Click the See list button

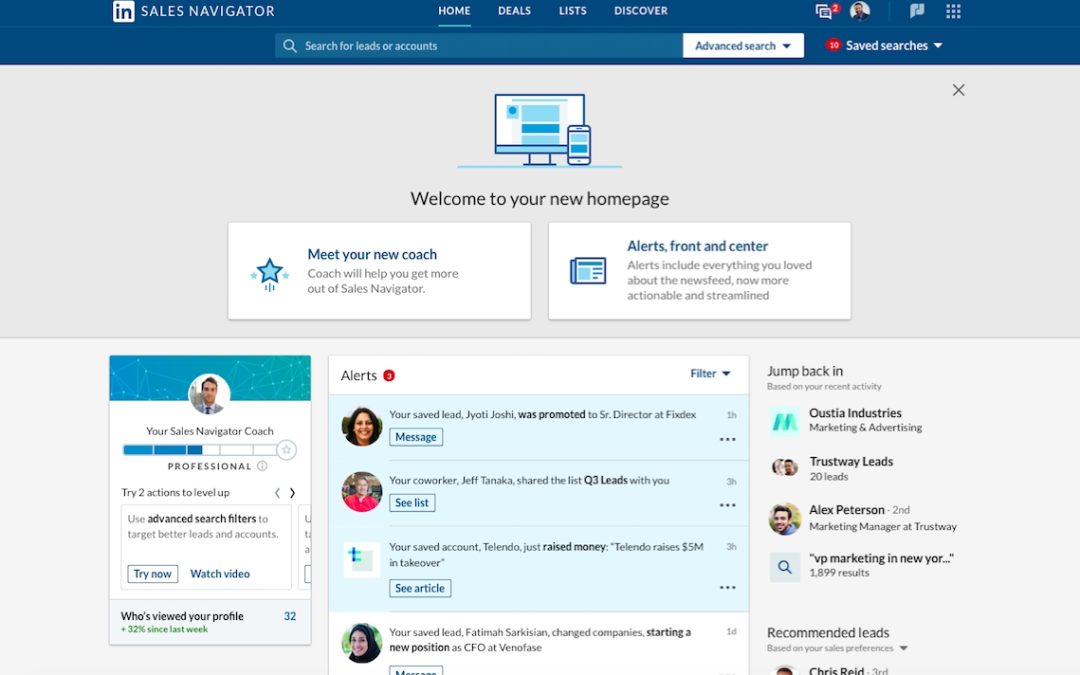pos(412,503)
